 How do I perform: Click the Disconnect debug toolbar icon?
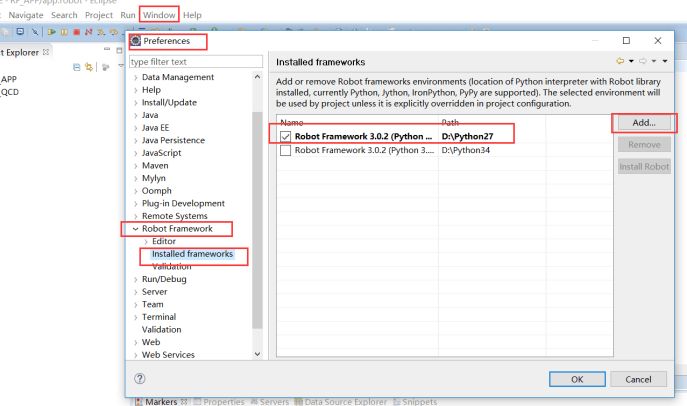[x=89, y=32]
